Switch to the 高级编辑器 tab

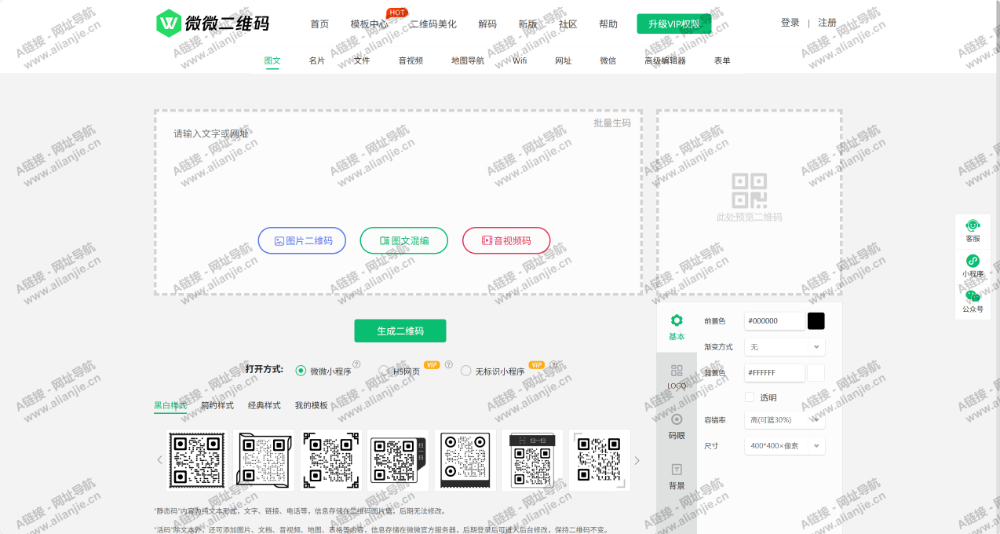[665, 61]
